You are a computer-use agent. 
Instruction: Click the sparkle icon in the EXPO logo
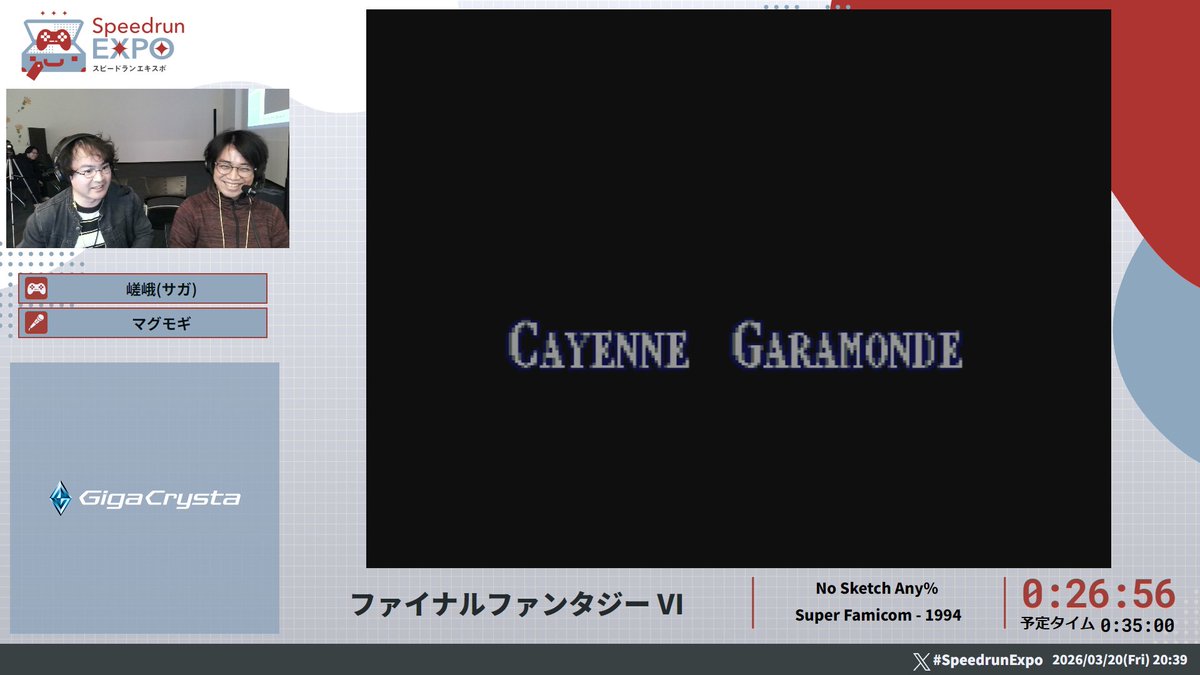point(162,48)
